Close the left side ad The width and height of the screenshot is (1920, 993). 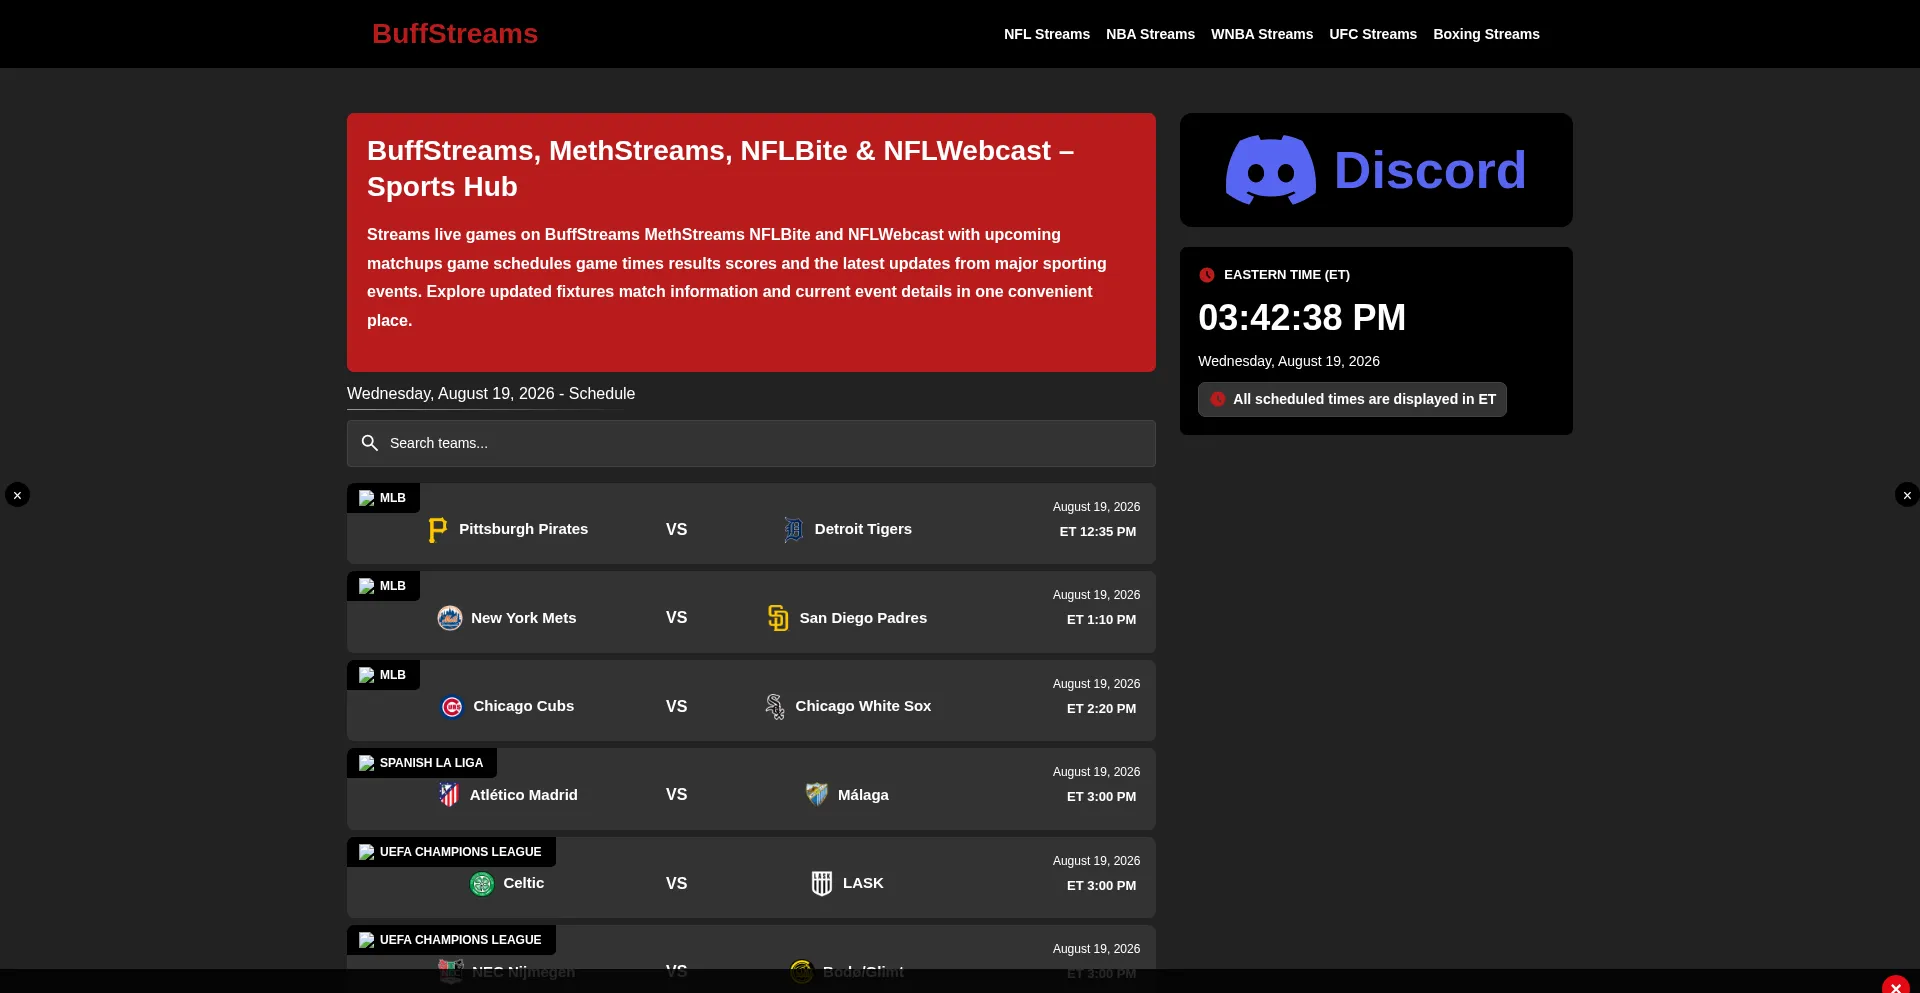(17, 495)
